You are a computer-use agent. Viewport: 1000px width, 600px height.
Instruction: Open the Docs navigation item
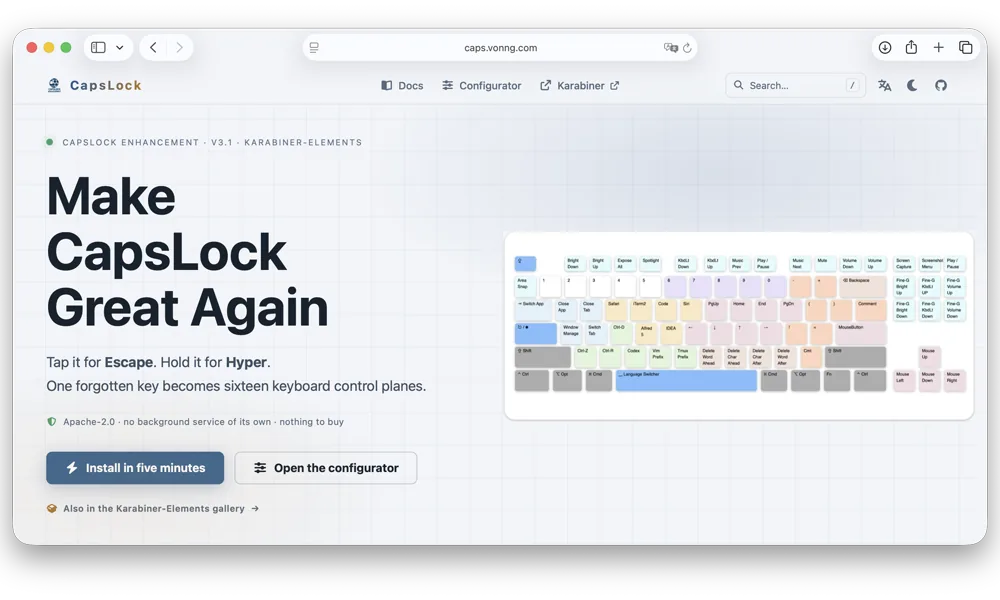point(402,85)
